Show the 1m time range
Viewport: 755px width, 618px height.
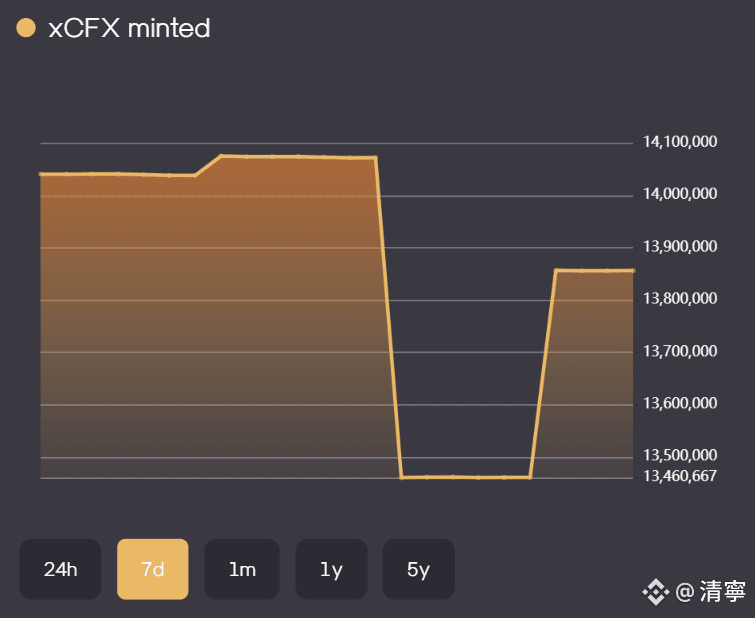pyautogui.click(x=242, y=569)
